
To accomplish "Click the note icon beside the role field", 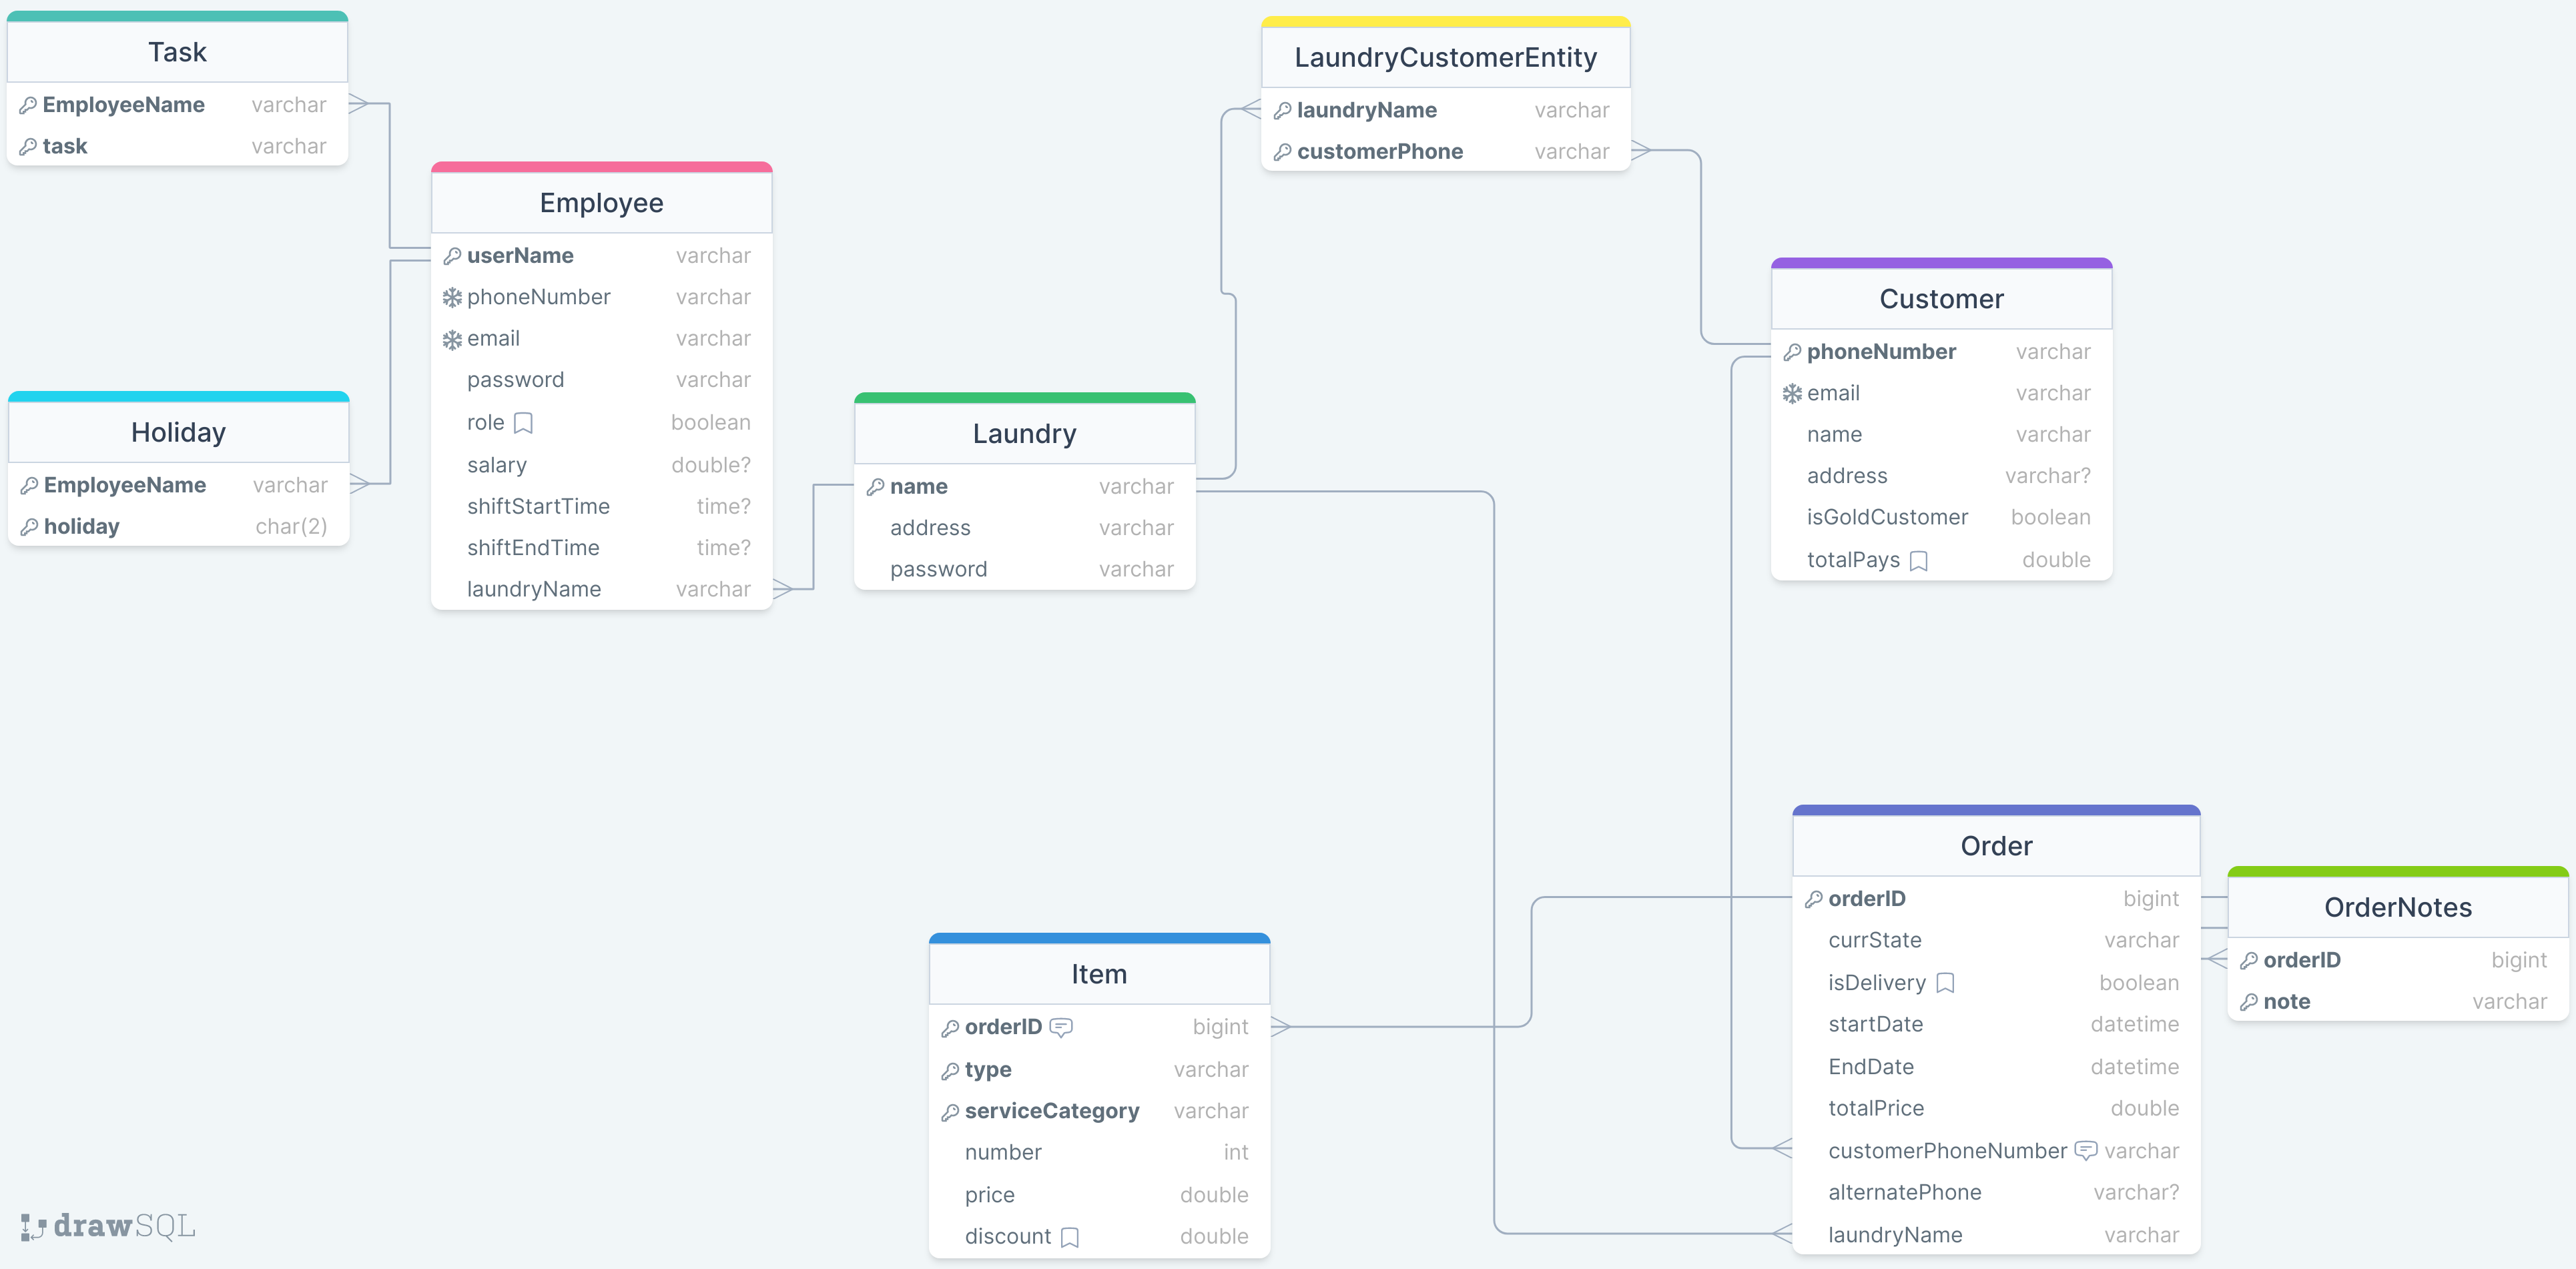I will pyautogui.click(x=523, y=422).
